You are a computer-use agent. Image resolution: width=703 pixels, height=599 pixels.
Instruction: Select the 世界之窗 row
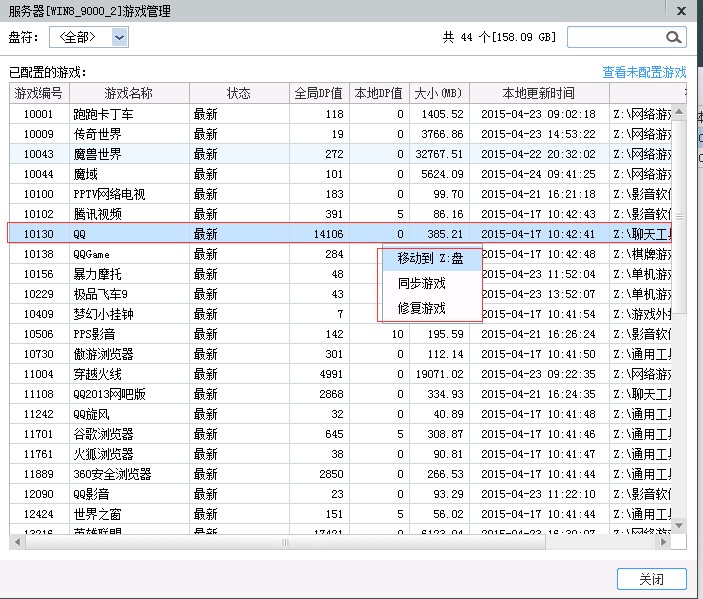340,514
